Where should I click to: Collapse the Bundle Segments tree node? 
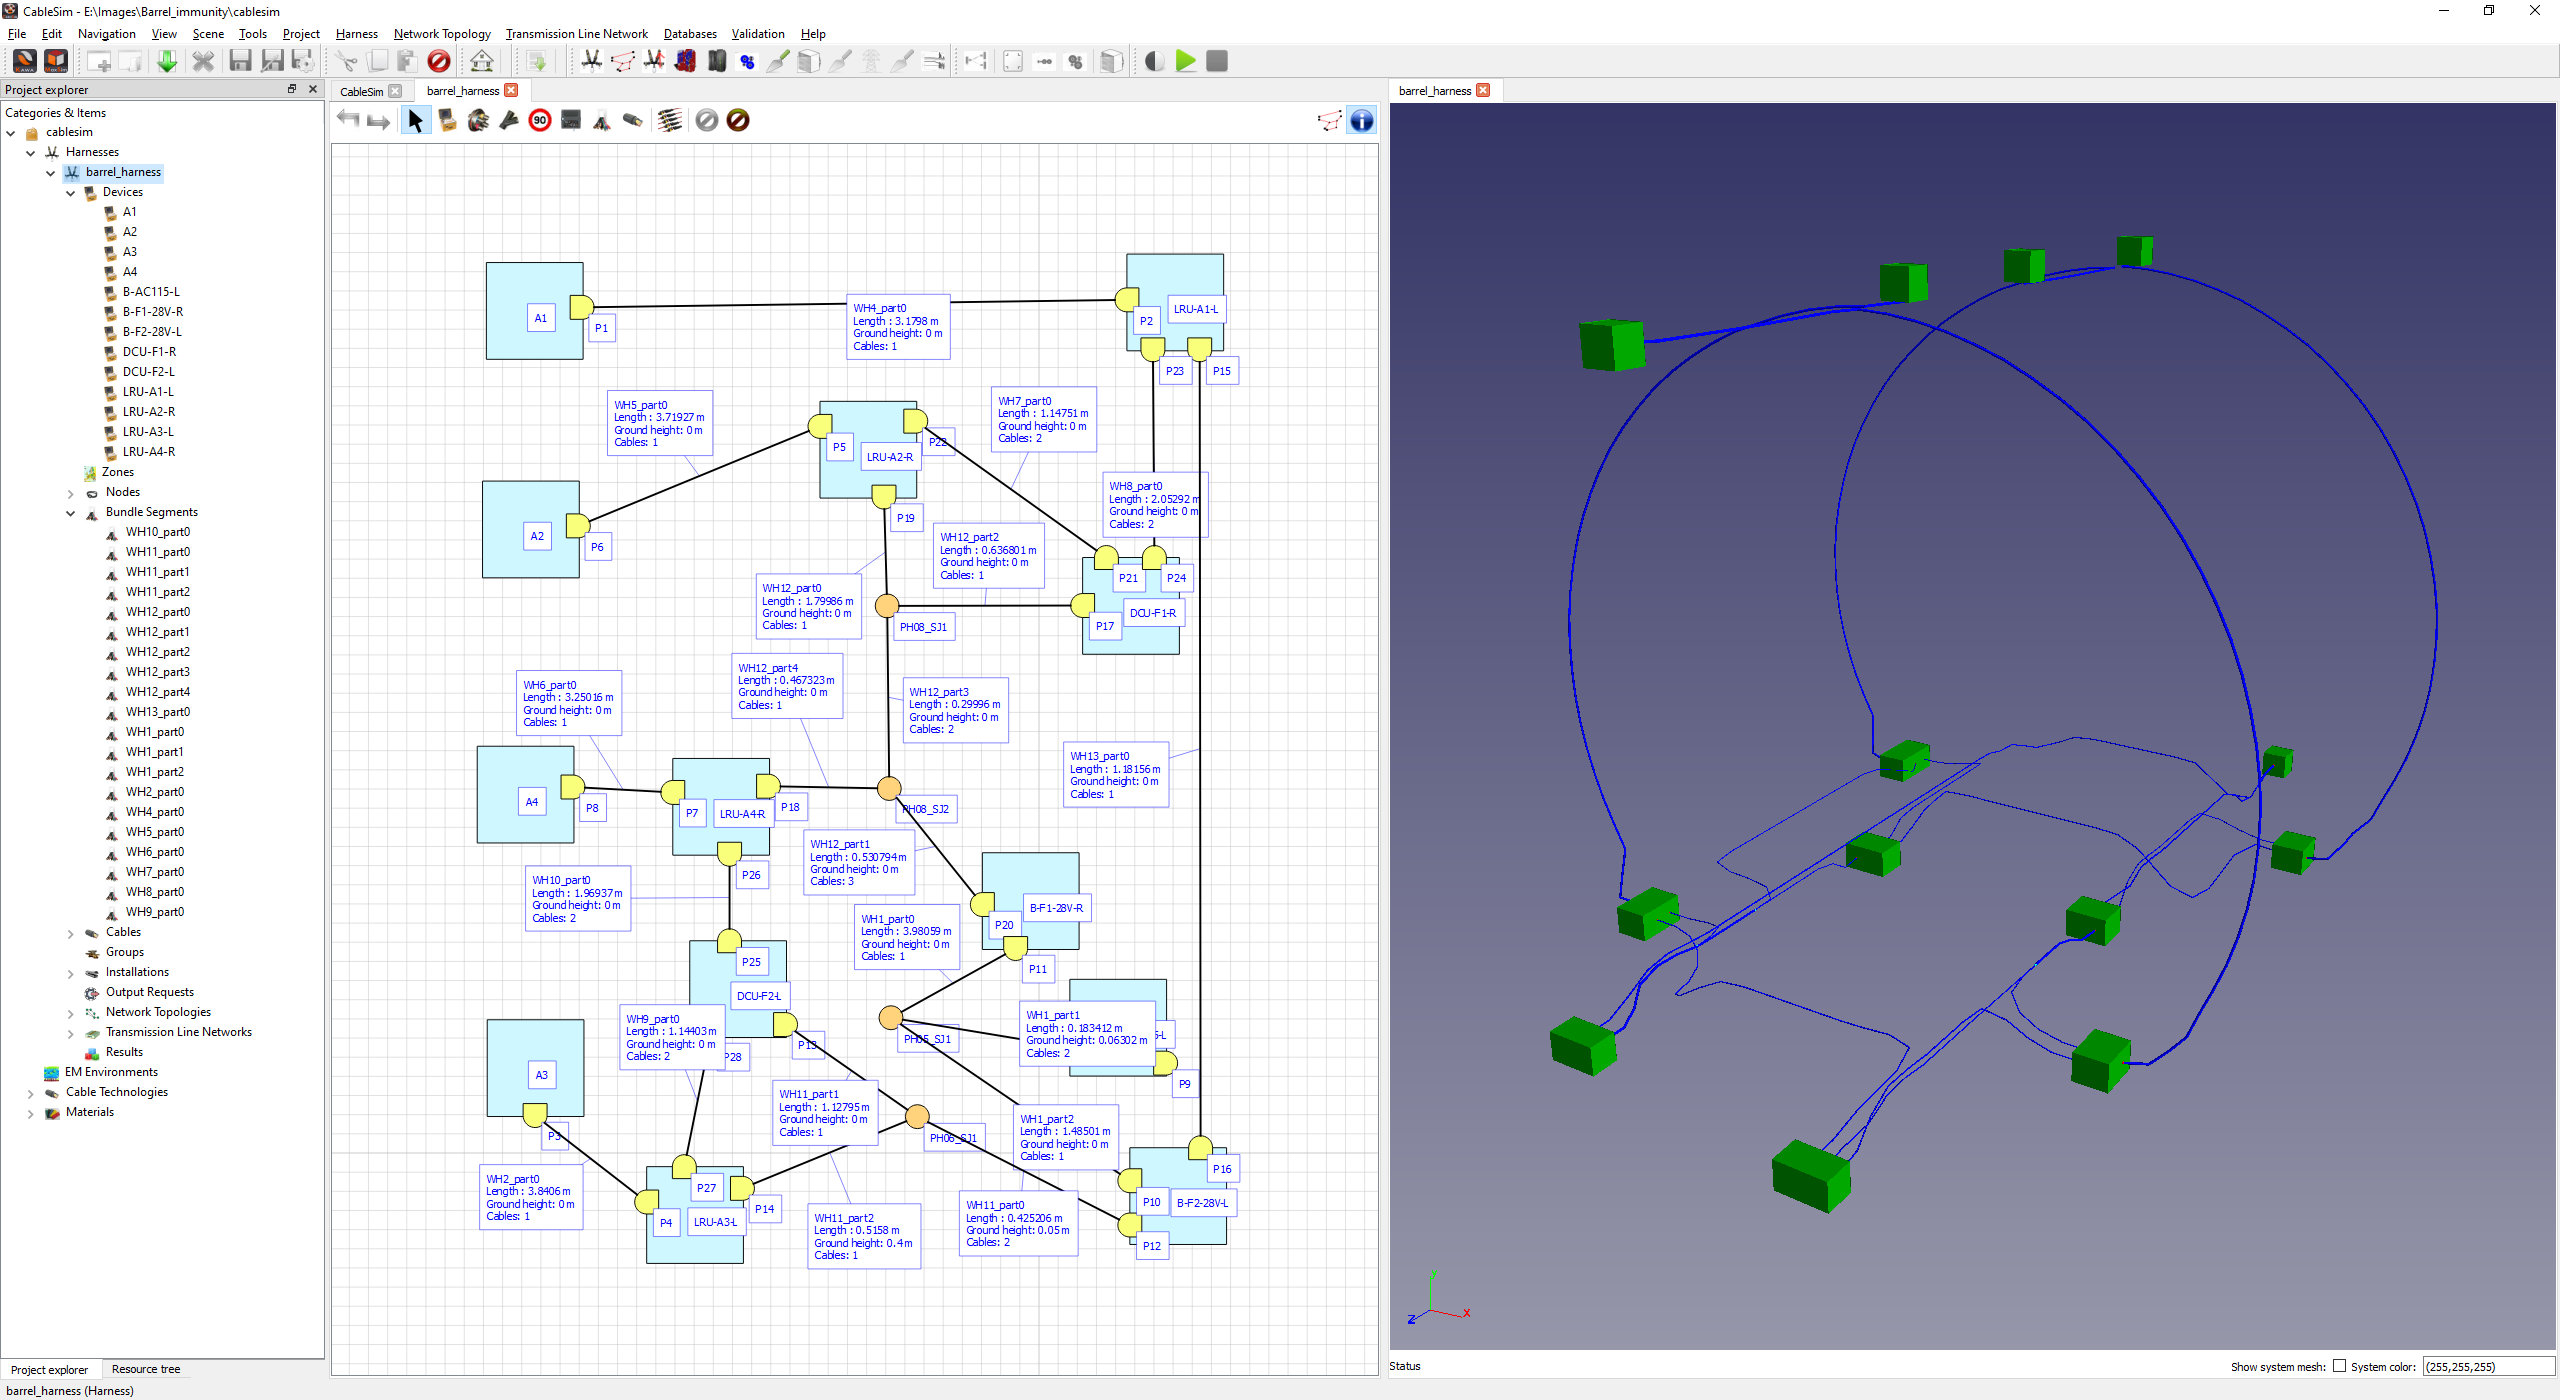pyautogui.click(x=71, y=513)
